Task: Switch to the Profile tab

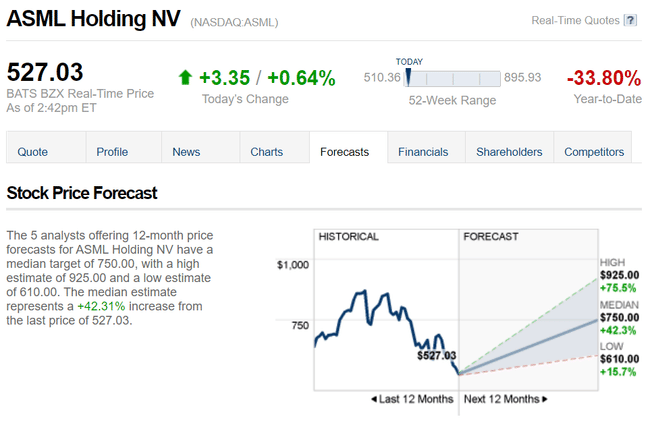Action: coord(112,152)
